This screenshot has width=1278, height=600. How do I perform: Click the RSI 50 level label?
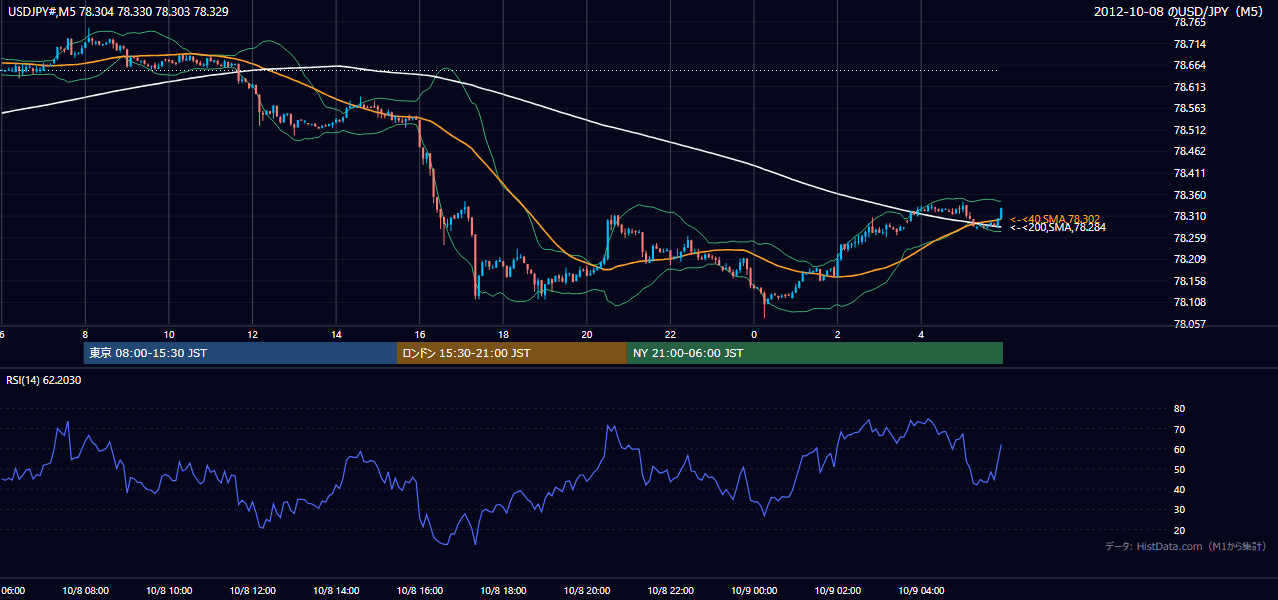pyautogui.click(x=1180, y=470)
